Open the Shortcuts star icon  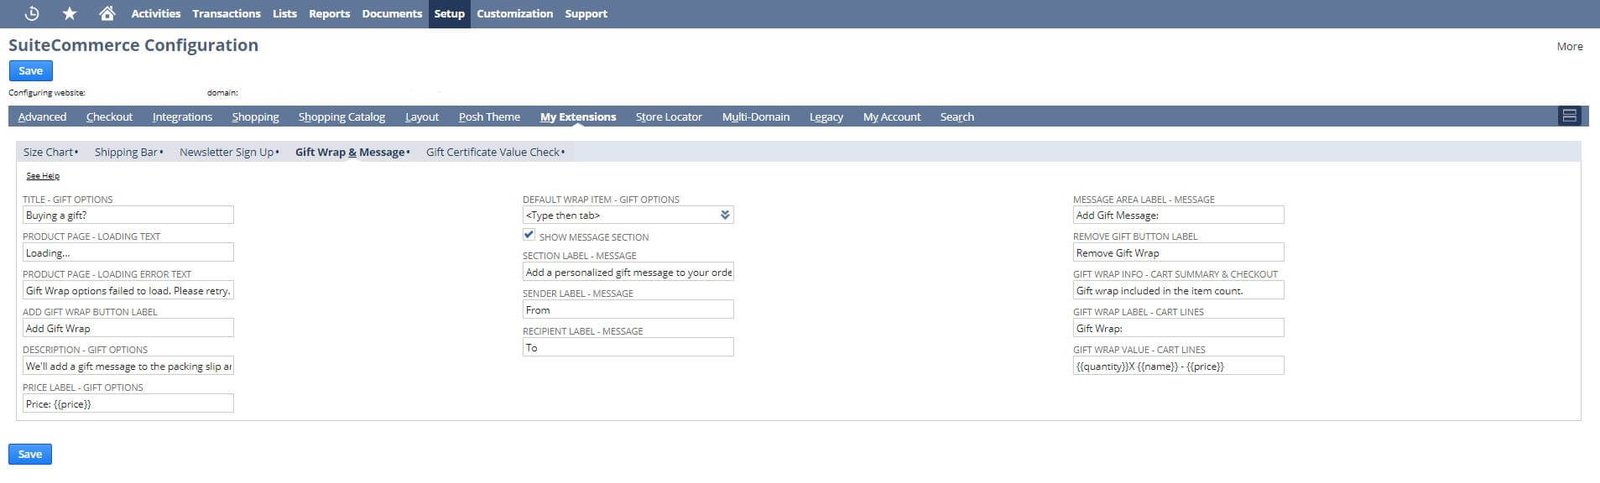pyautogui.click(x=69, y=13)
